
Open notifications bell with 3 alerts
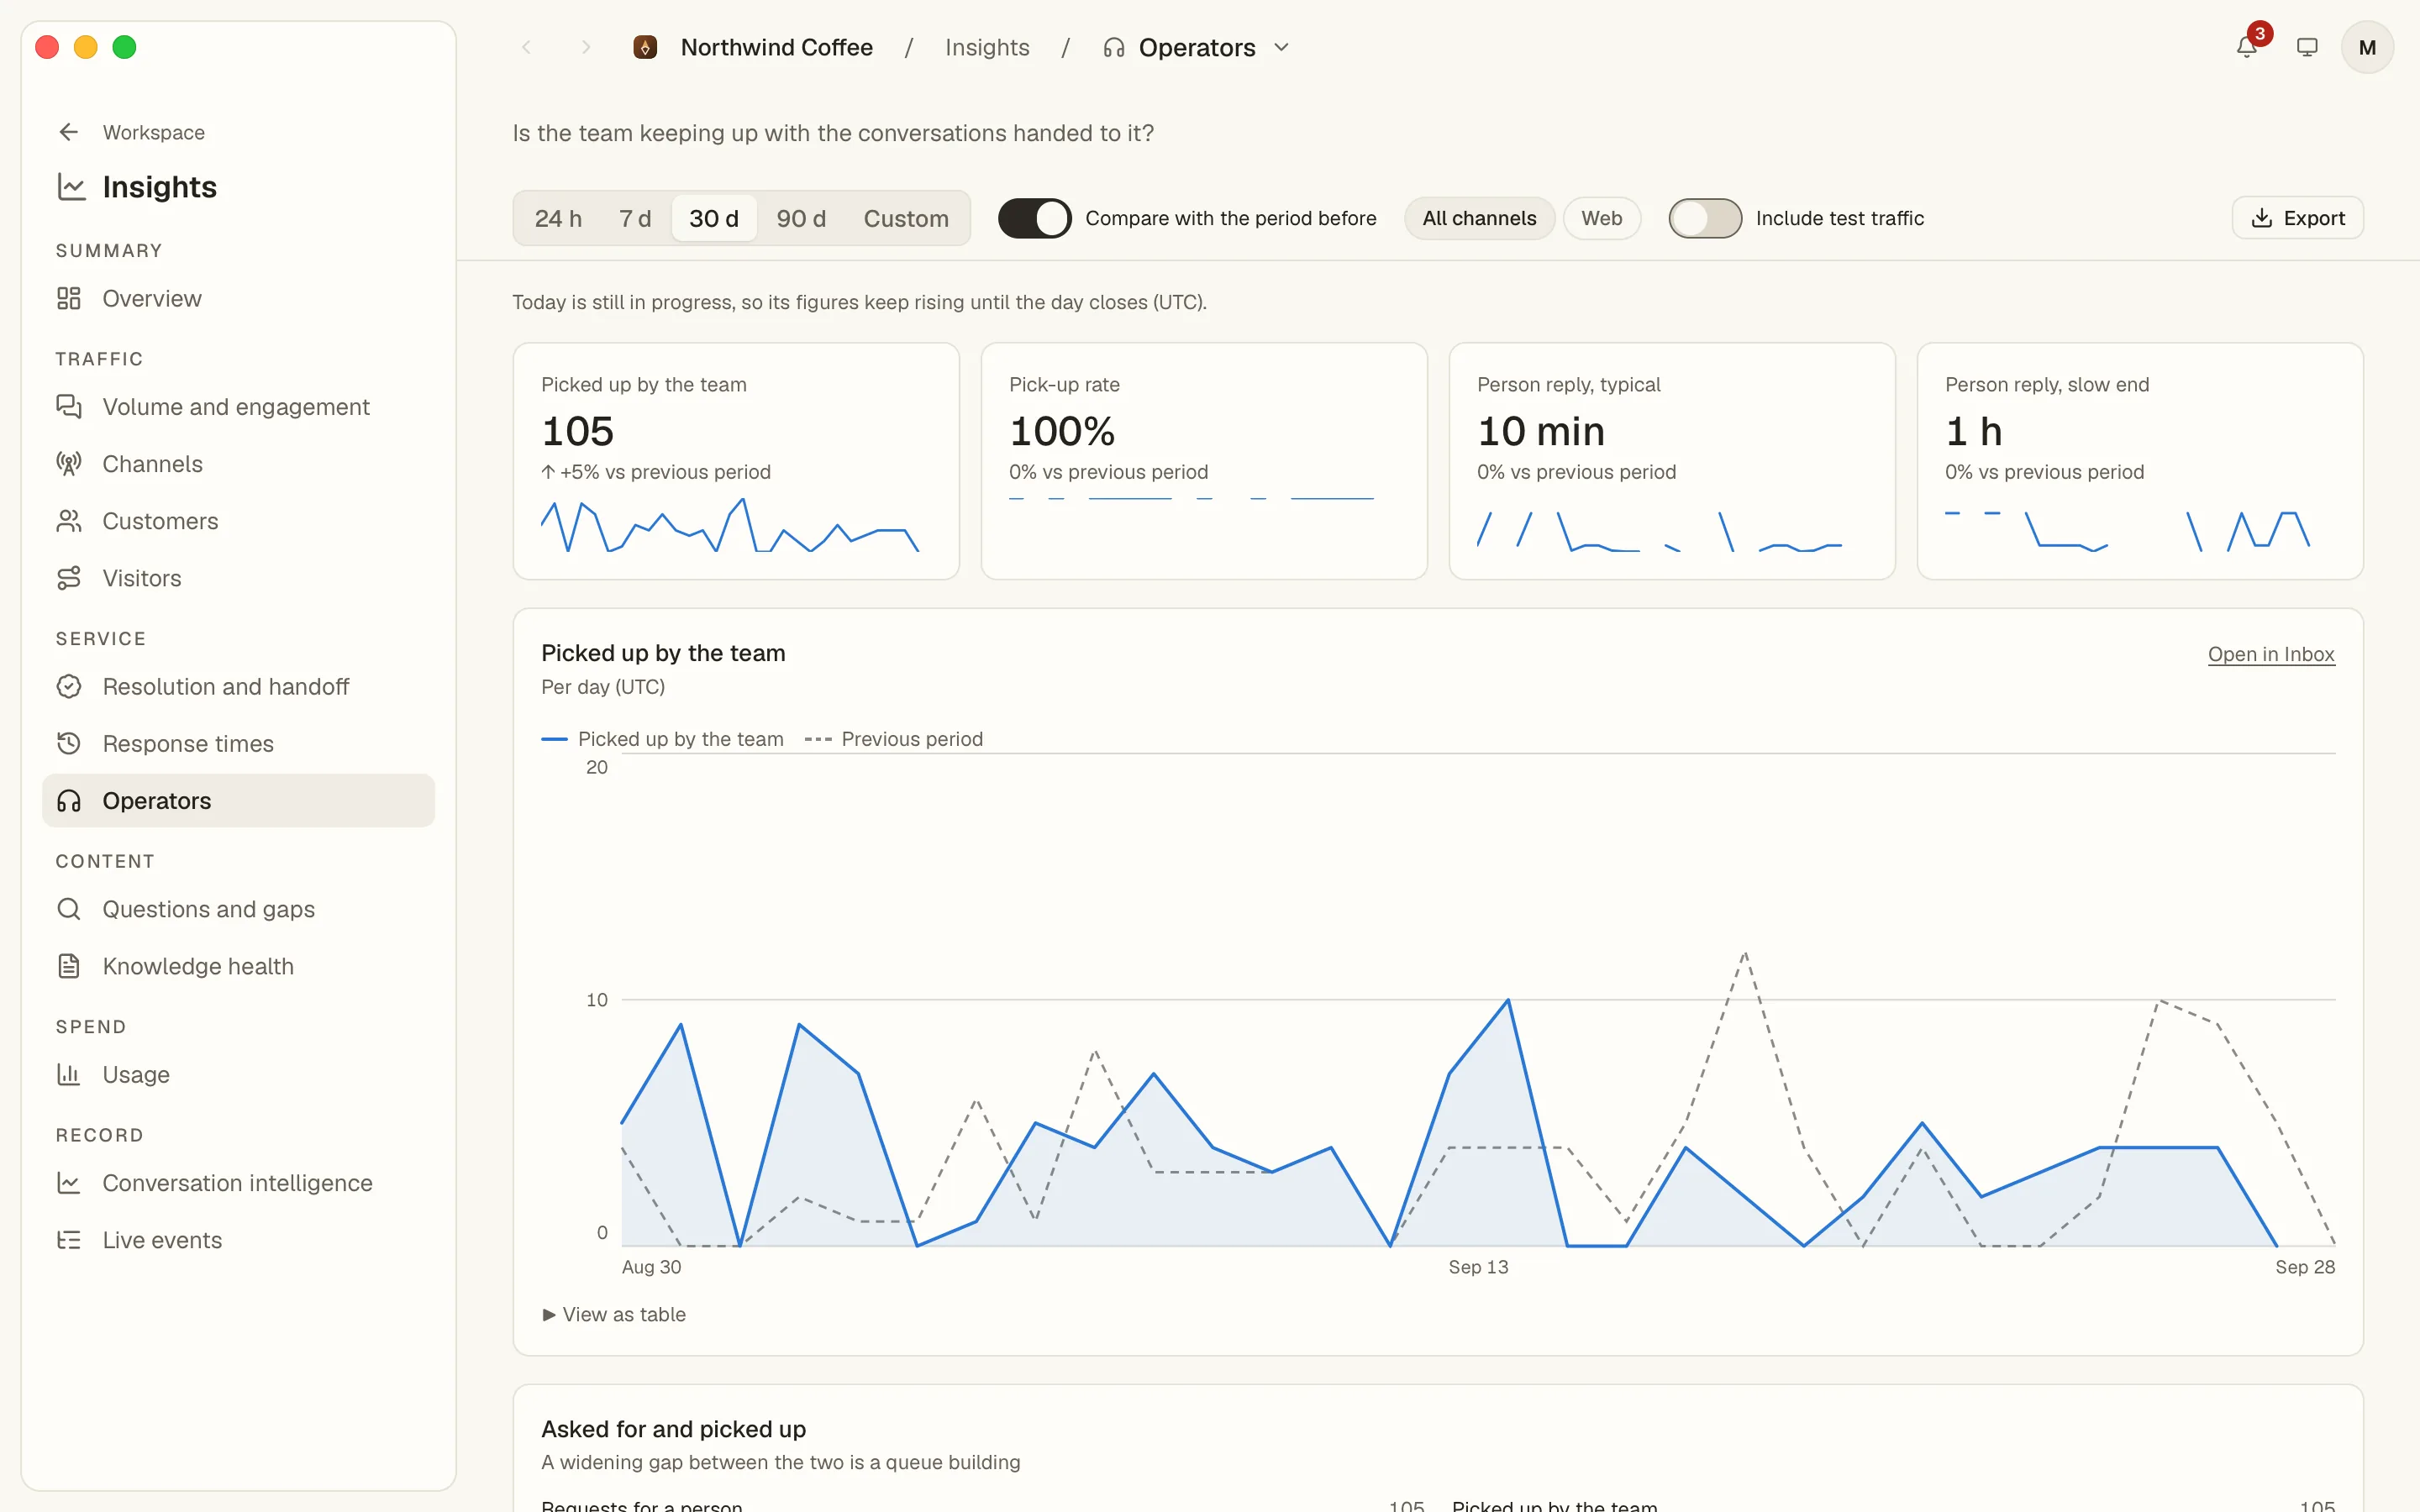click(x=2246, y=47)
